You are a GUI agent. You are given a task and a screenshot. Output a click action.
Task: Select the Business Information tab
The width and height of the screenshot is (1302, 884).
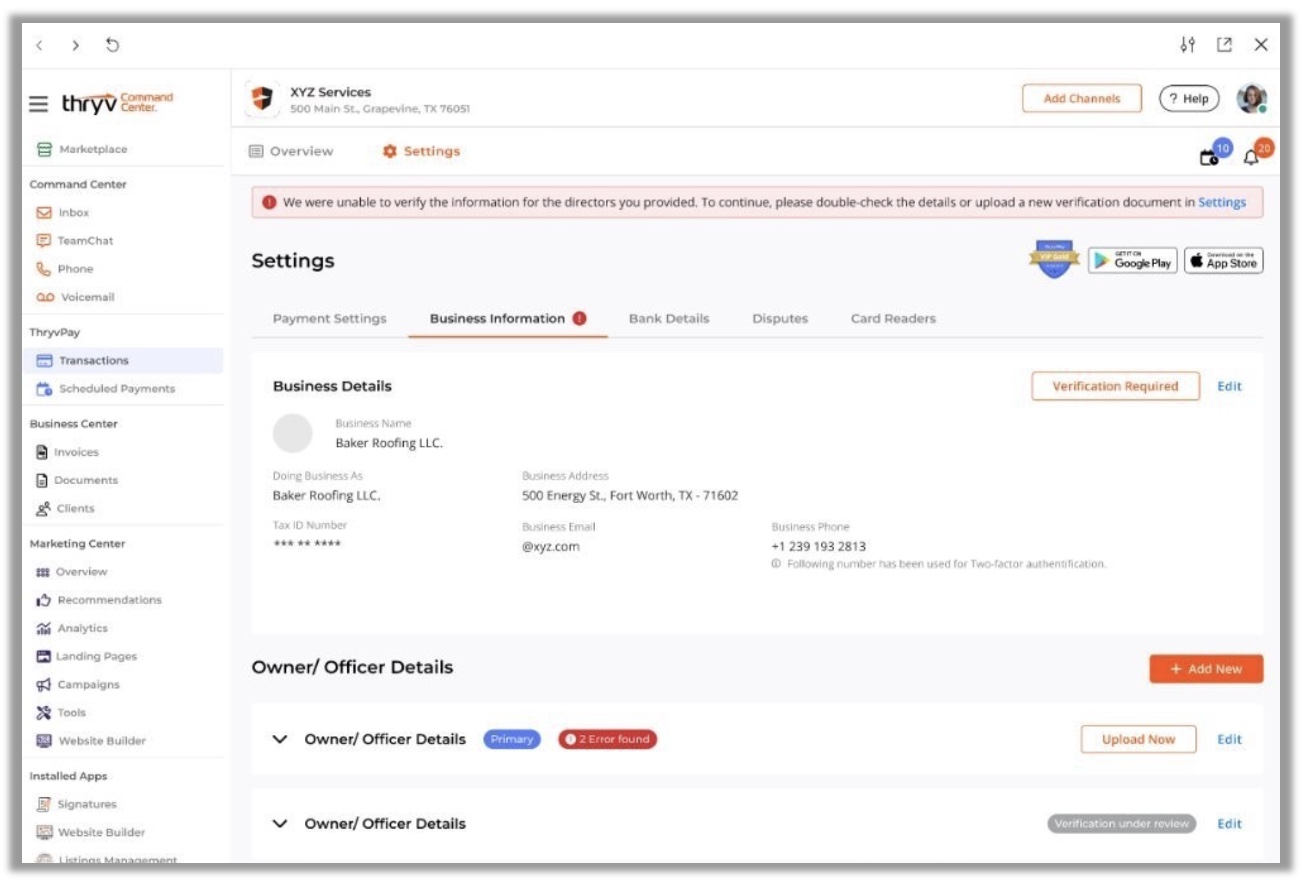pos(508,318)
